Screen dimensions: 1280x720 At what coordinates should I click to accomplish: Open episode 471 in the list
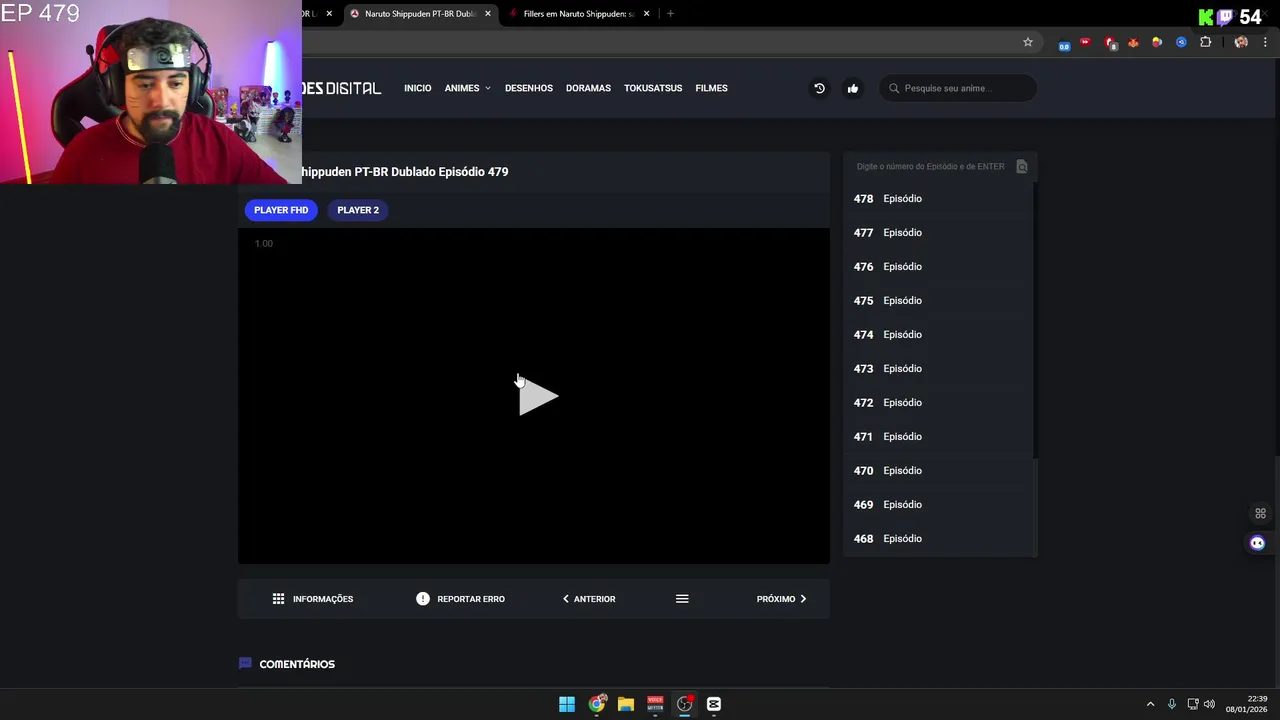click(x=937, y=437)
